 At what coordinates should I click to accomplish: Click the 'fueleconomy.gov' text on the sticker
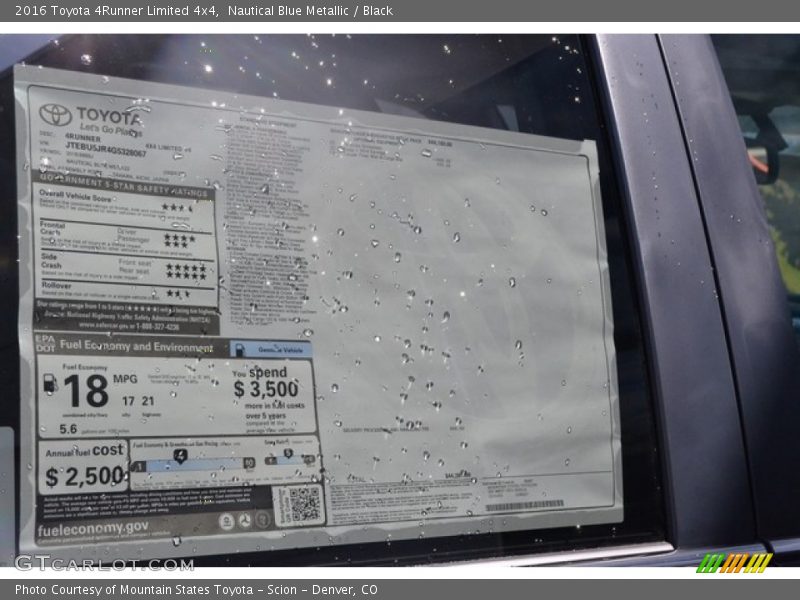click(93, 528)
